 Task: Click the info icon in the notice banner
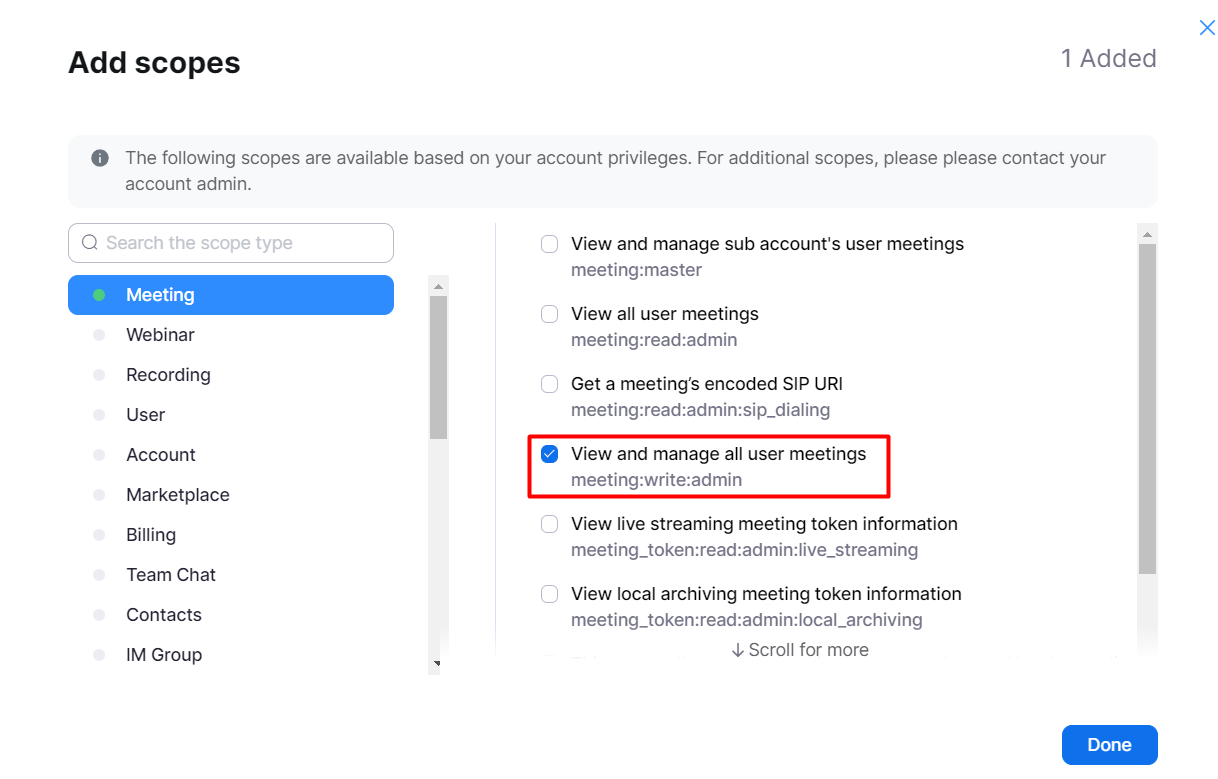[x=100, y=158]
